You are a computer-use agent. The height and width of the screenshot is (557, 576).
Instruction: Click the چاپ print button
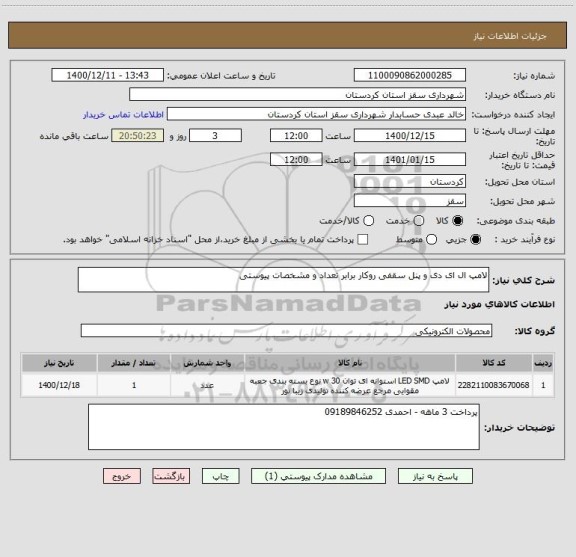pyautogui.click(x=220, y=476)
